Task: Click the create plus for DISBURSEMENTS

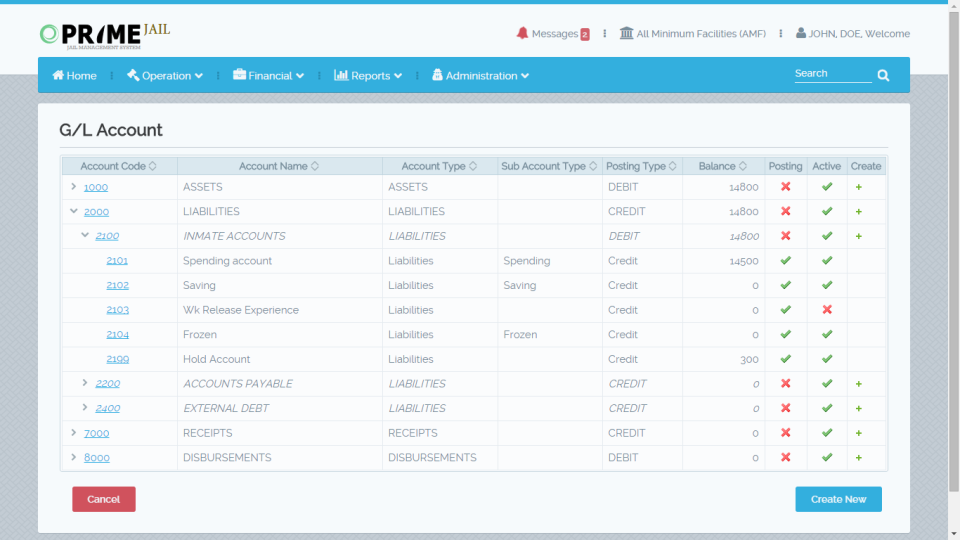Action: [858, 457]
